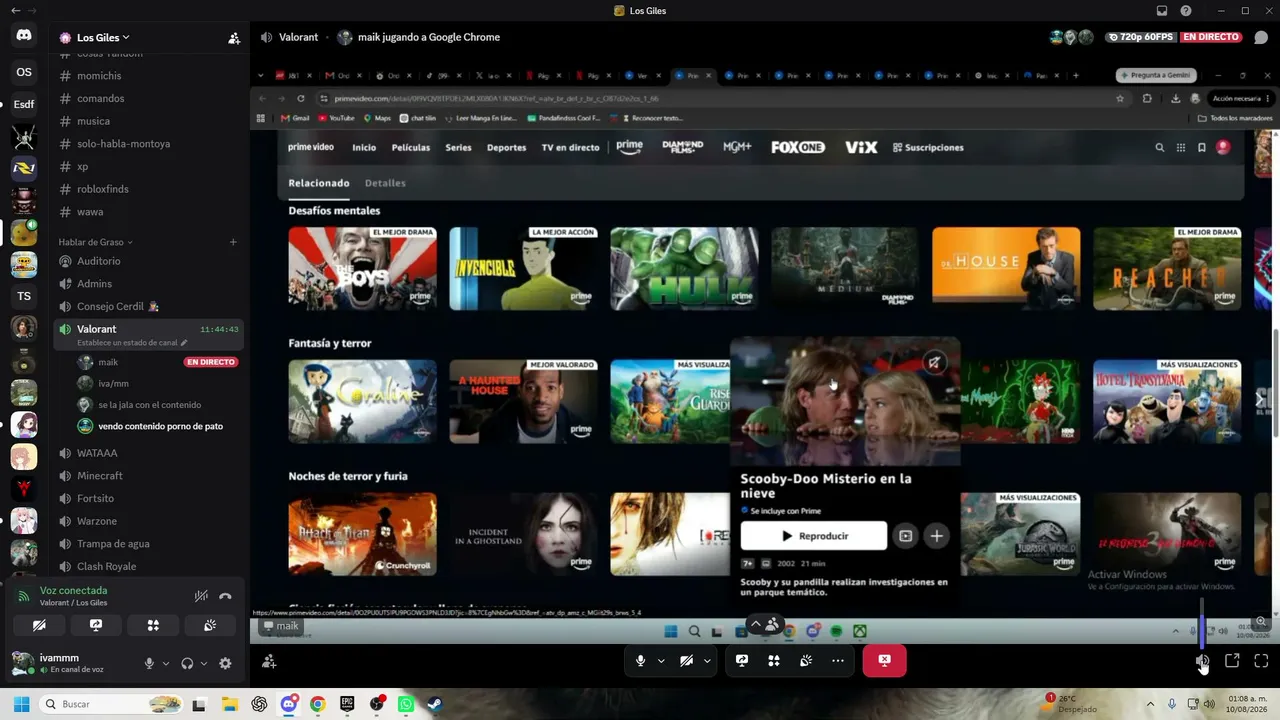Open Steam from the Windows taskbar
Image resolution: width=1280 pixels, height=720 pixels.
[x=435, y=704]
